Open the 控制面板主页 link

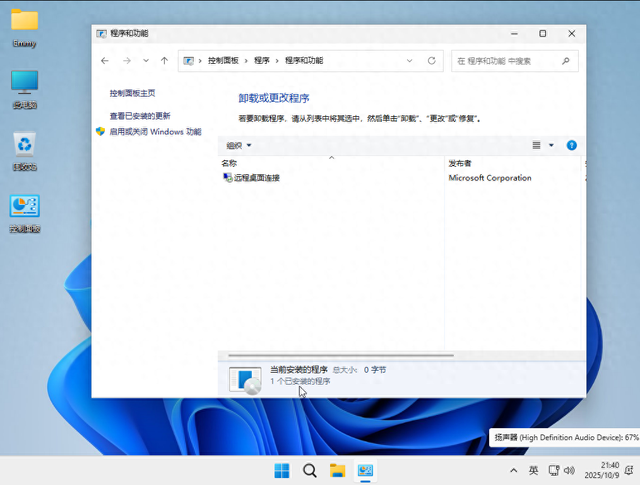(132, 93)
